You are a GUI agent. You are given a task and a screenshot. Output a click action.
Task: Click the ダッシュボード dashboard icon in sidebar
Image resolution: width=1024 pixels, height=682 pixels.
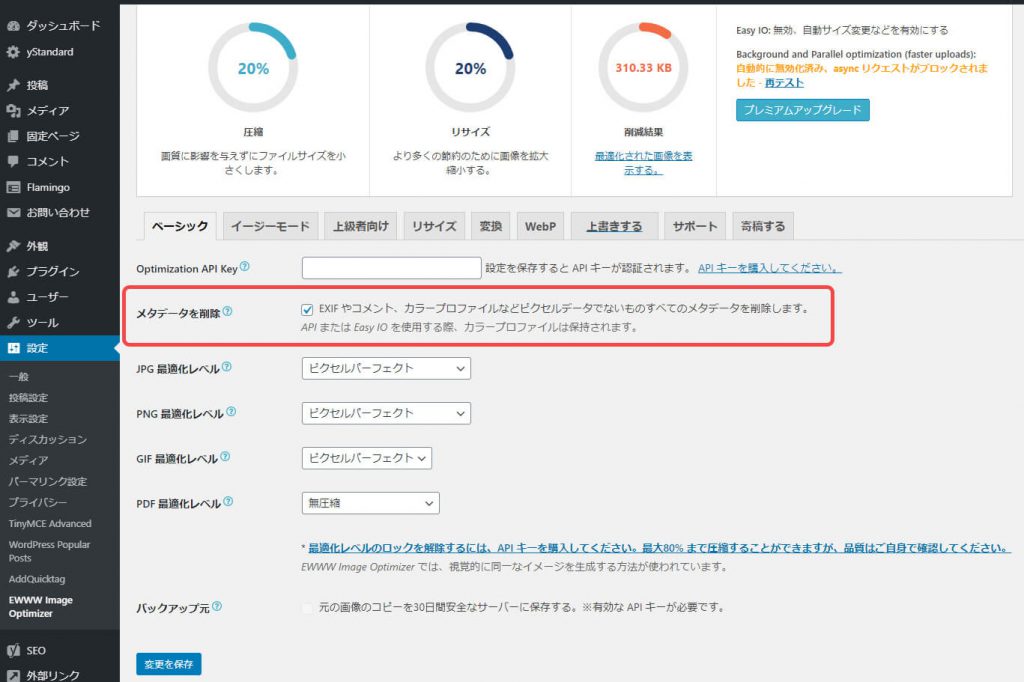pos(13,23)
